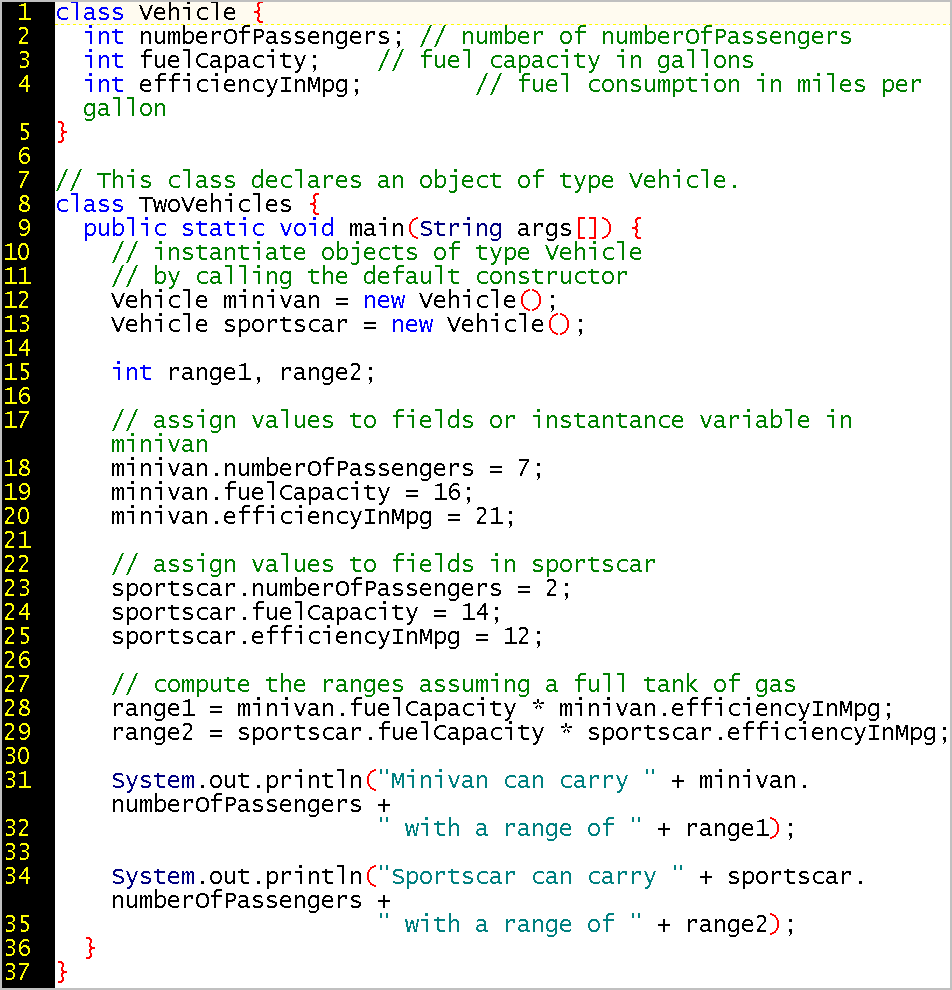Click '+ range1);' at end of line 32
The image size is (952, 990).
(726, 828)
